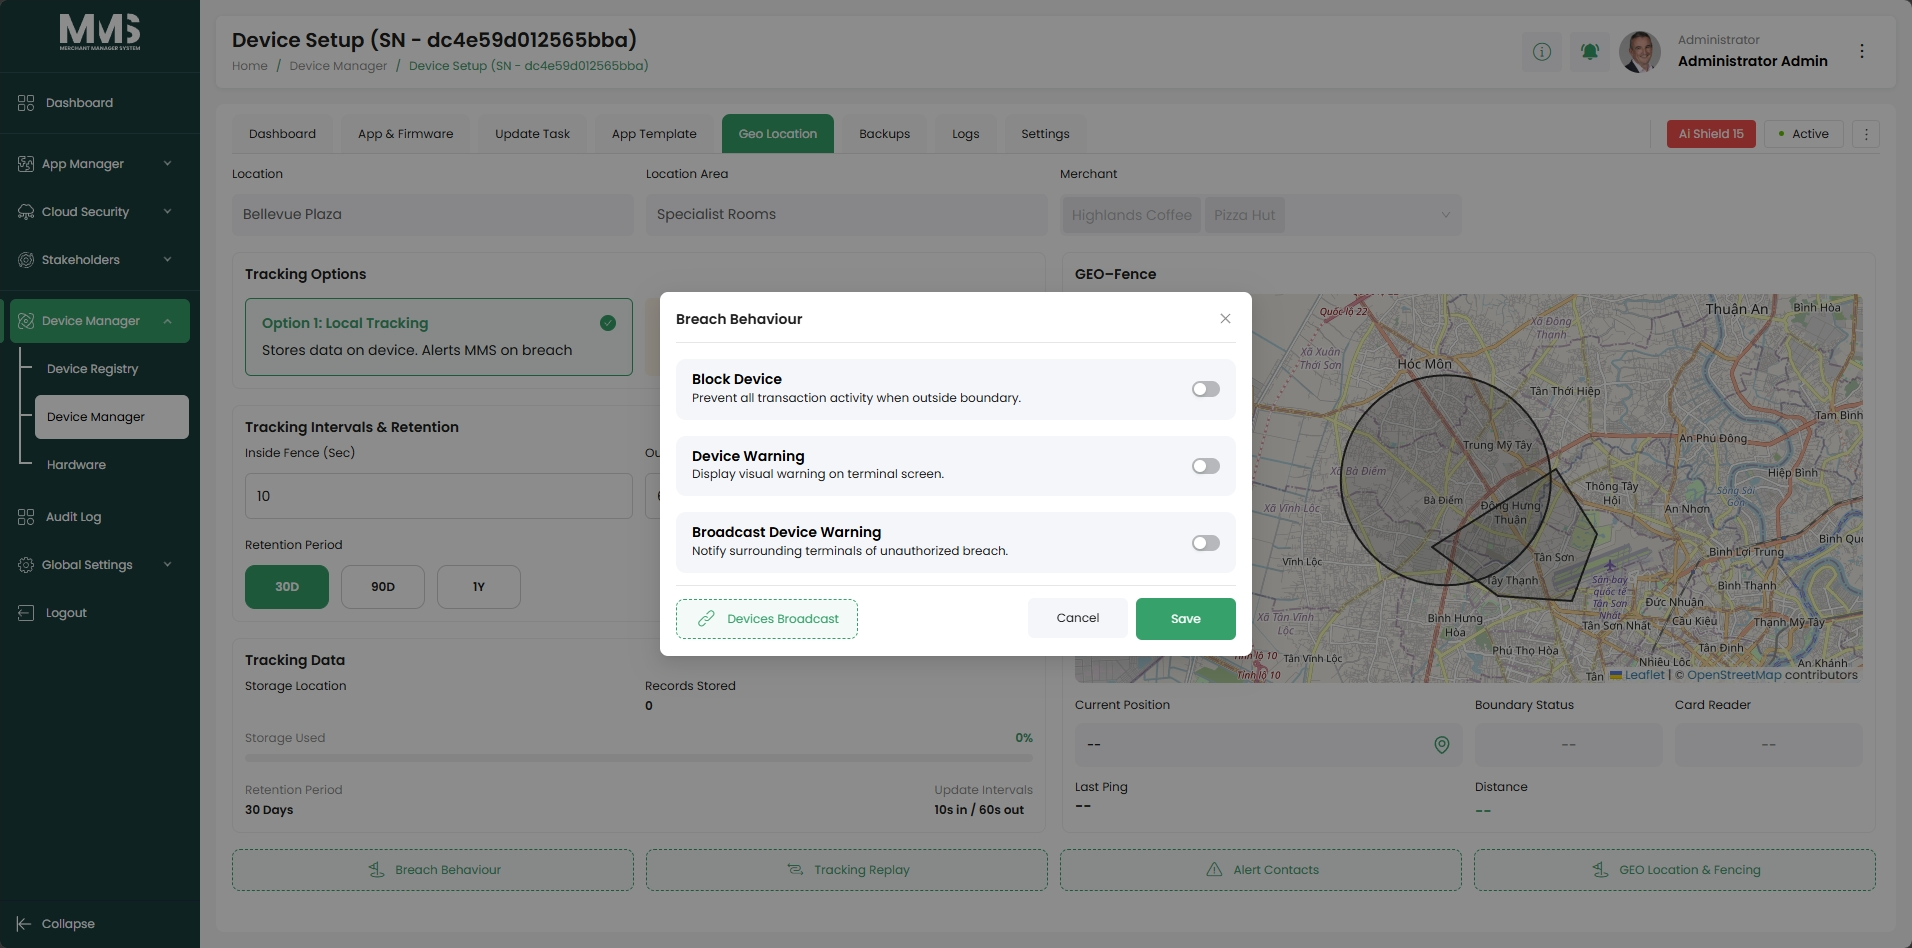Collapse the sidebar with Collapse arrow
The height and width of the screenshot is (948, 1912).
point(24,924)
